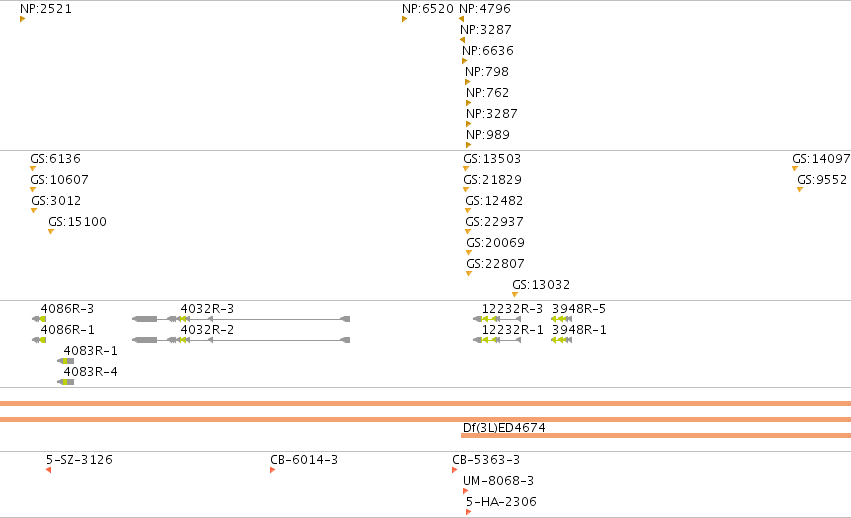
Task: Select the marker under GS:22937
Action: 468,231
